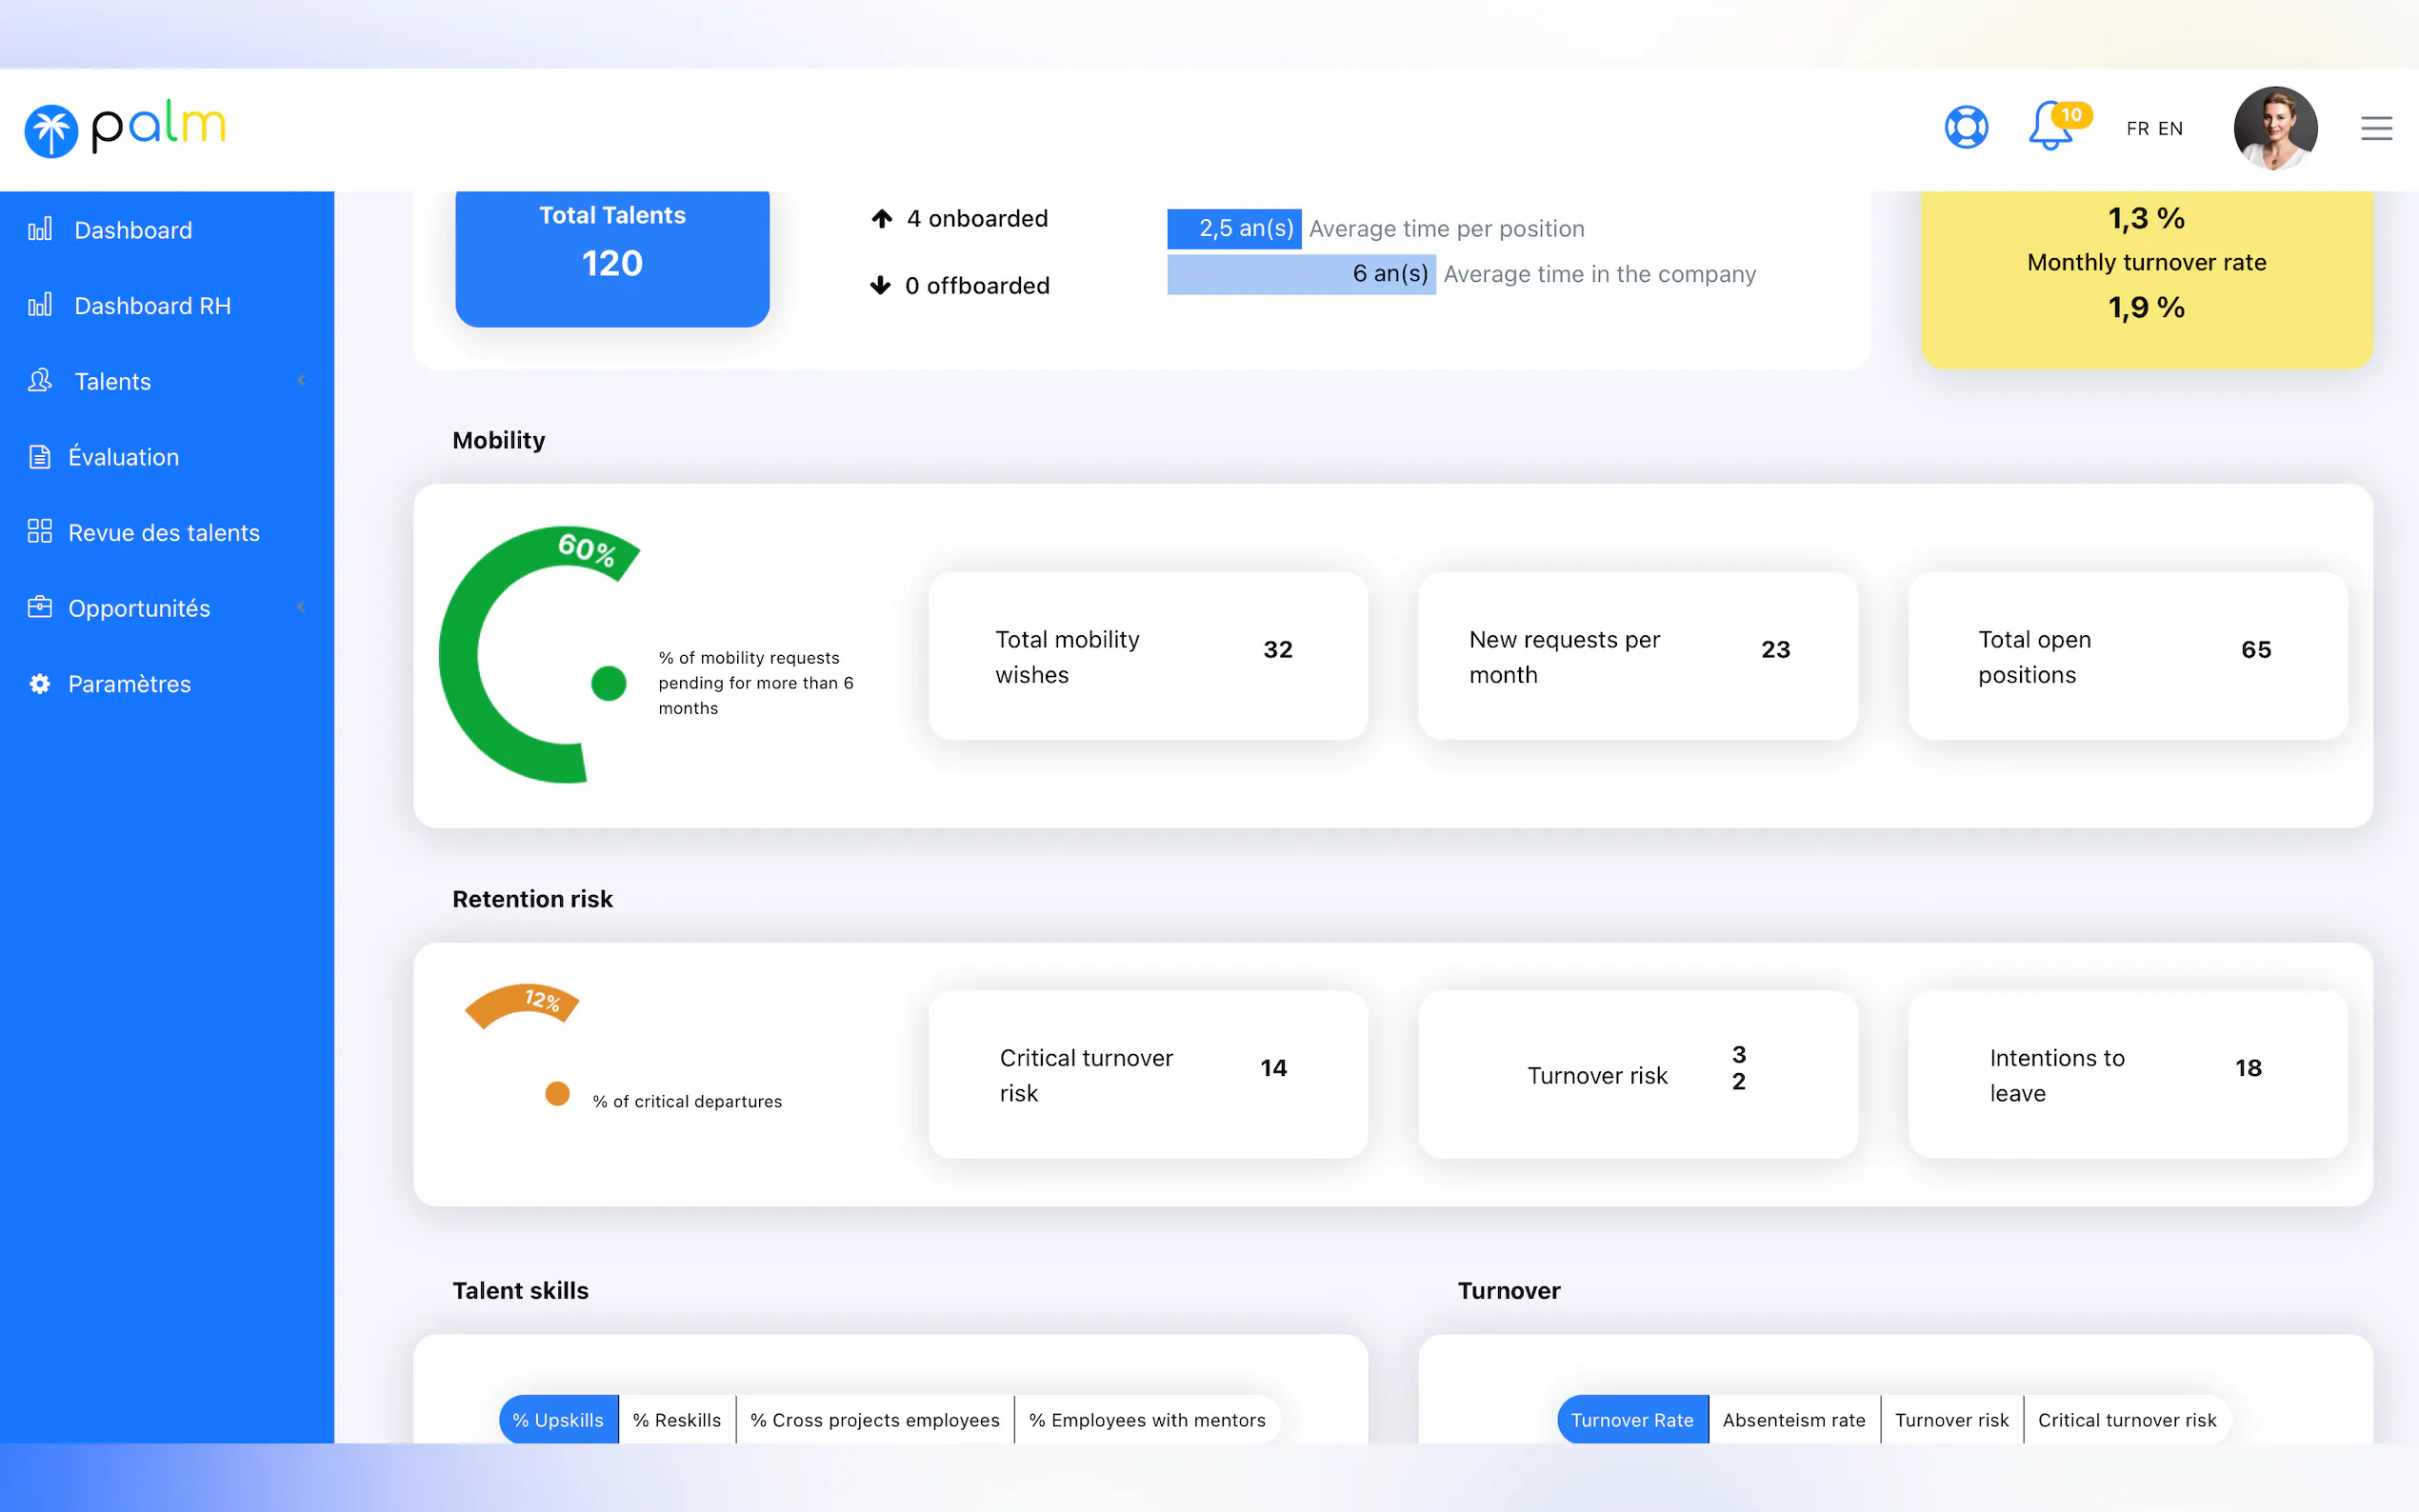Switch to Critical turnover risk tab
The height and width of the screenshot is (1512, 2419).
tap(2126, 1419)
